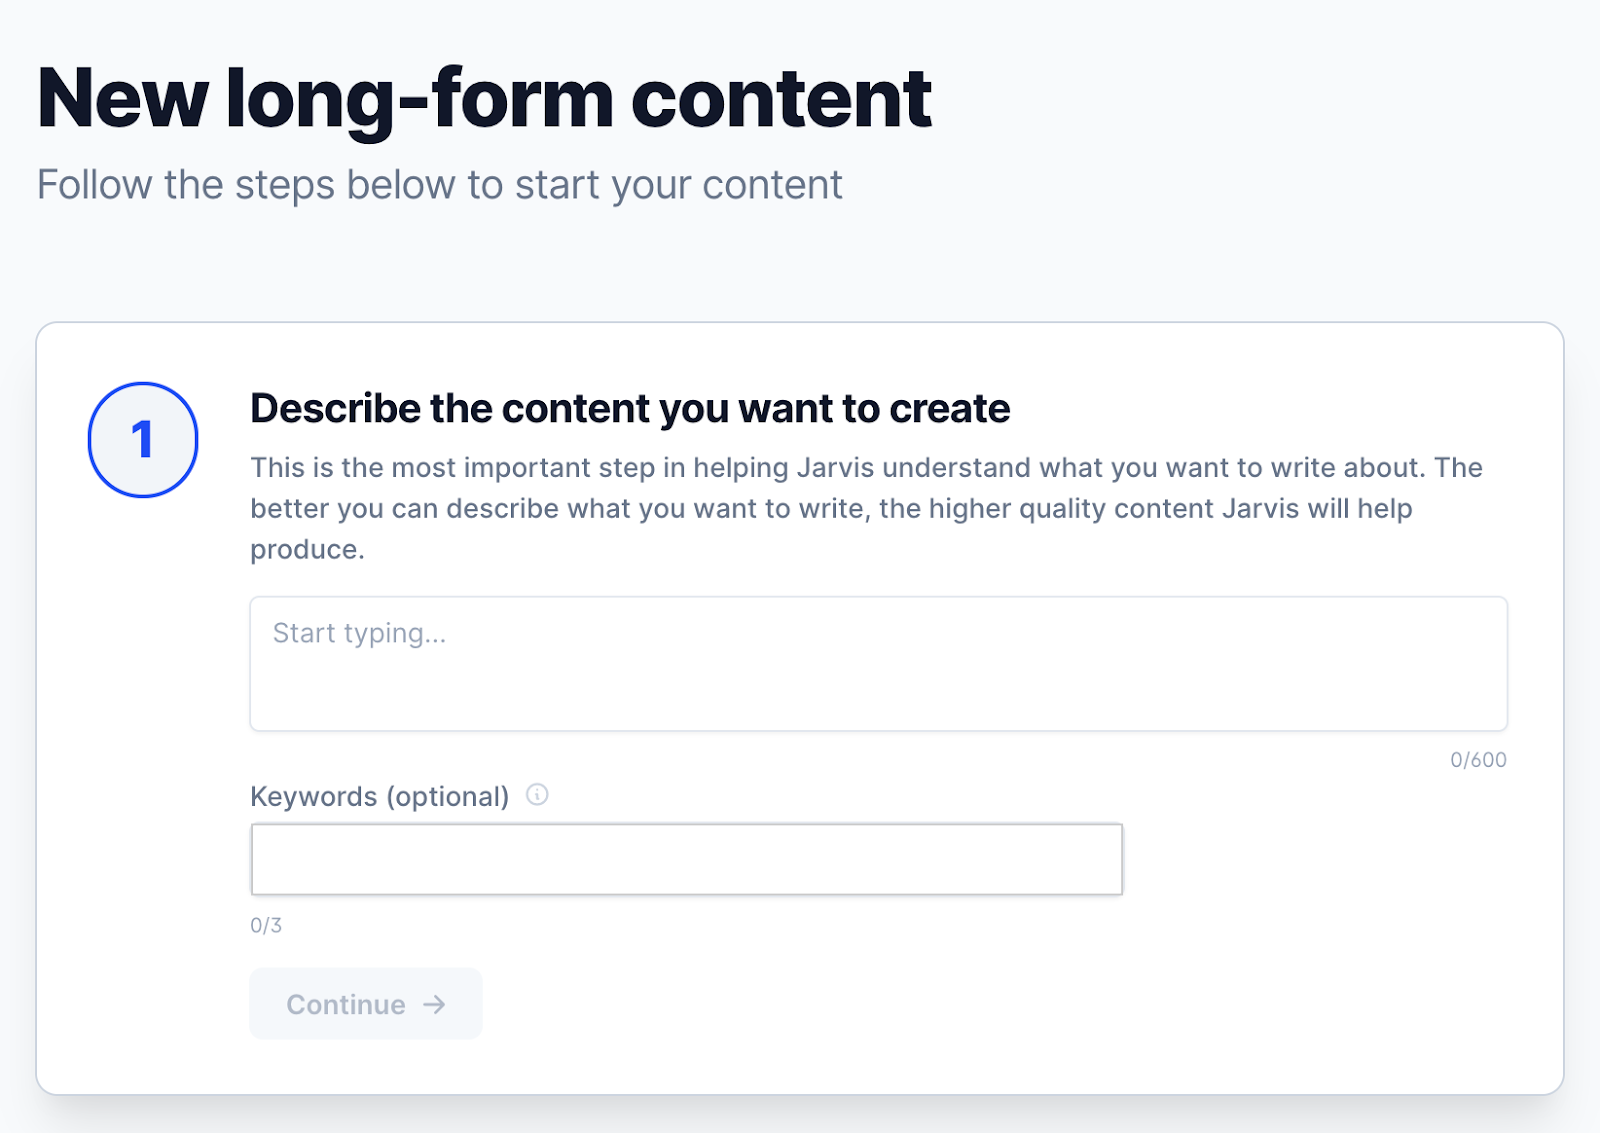Select the Describe the content heading

pyautogui.click(x=630, y=408)
